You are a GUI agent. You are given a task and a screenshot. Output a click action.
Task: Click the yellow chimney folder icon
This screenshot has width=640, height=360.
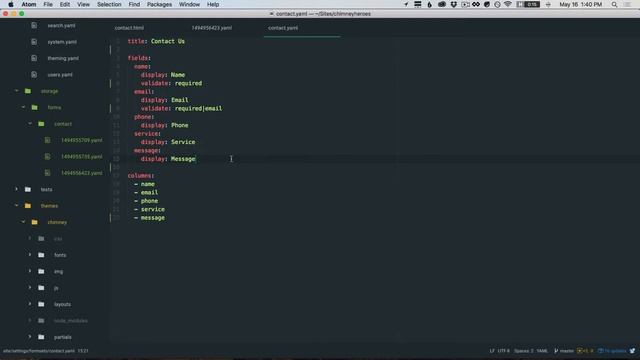click(35, 222)
